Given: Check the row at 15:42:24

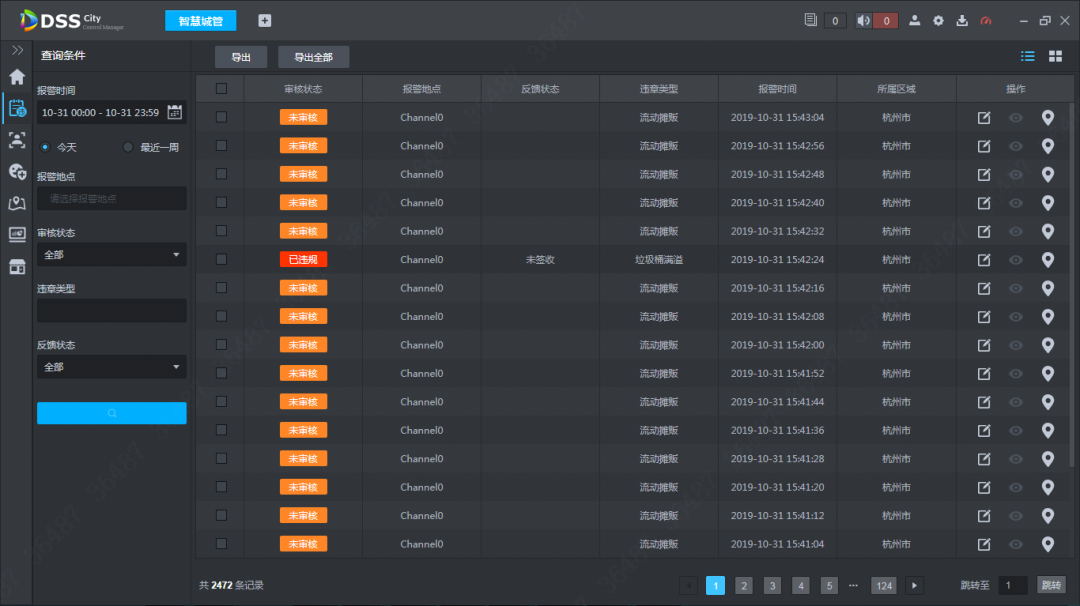Looking at the screenshot, I should 221,260.
